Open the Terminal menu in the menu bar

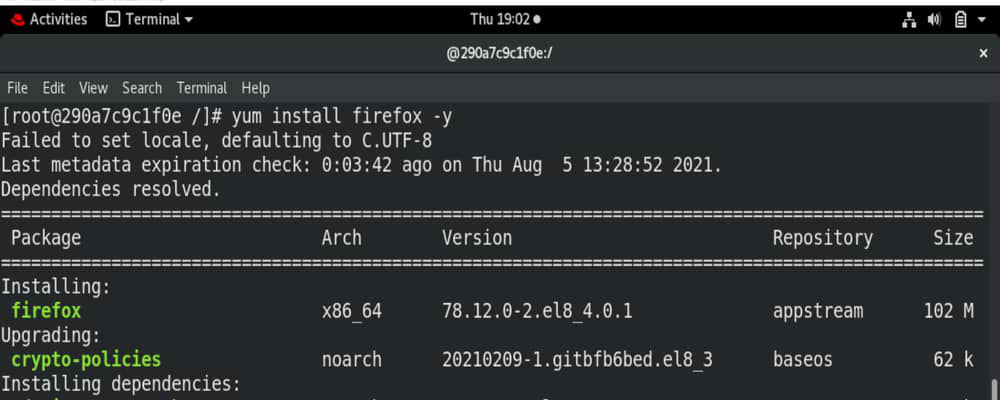coord(202,88)
